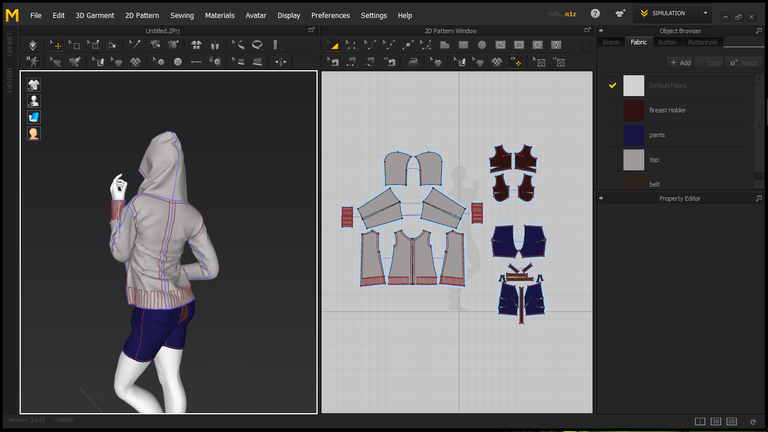The image size is (768, 432).
Task: Select the Polygon pattern creation tool
Action: pos(445,45)
